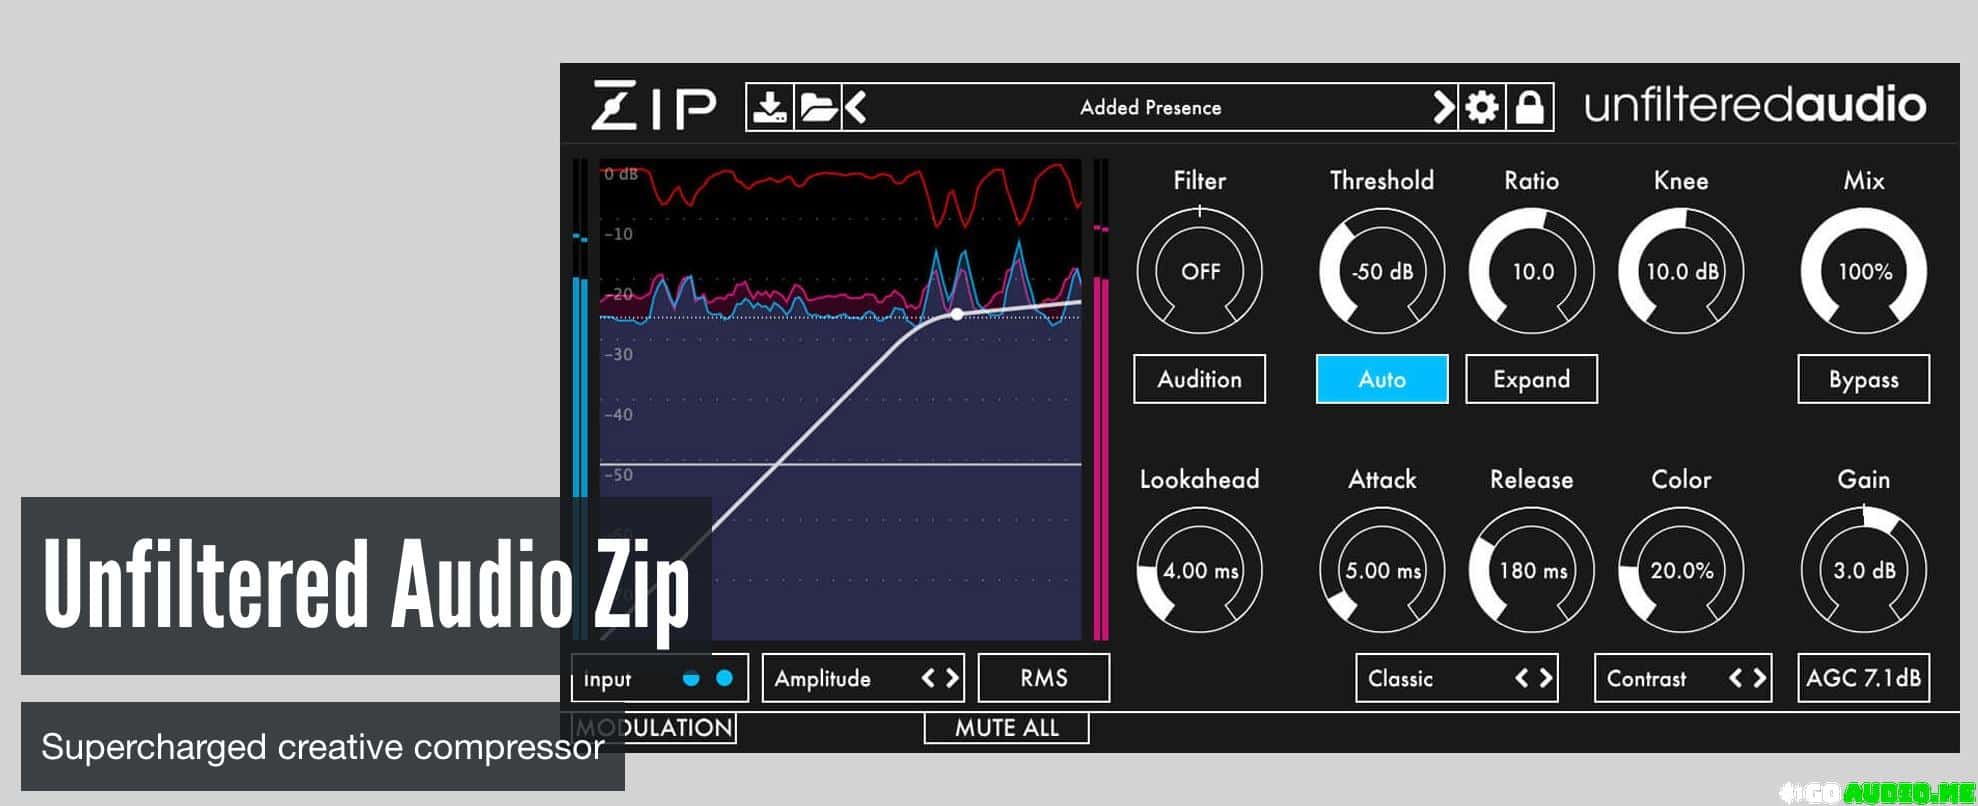The height and width of the screenshot is (806, 1978).
Task: Open the settings gear in the header
Action: pyautogui.click(x=1481, y=107)
